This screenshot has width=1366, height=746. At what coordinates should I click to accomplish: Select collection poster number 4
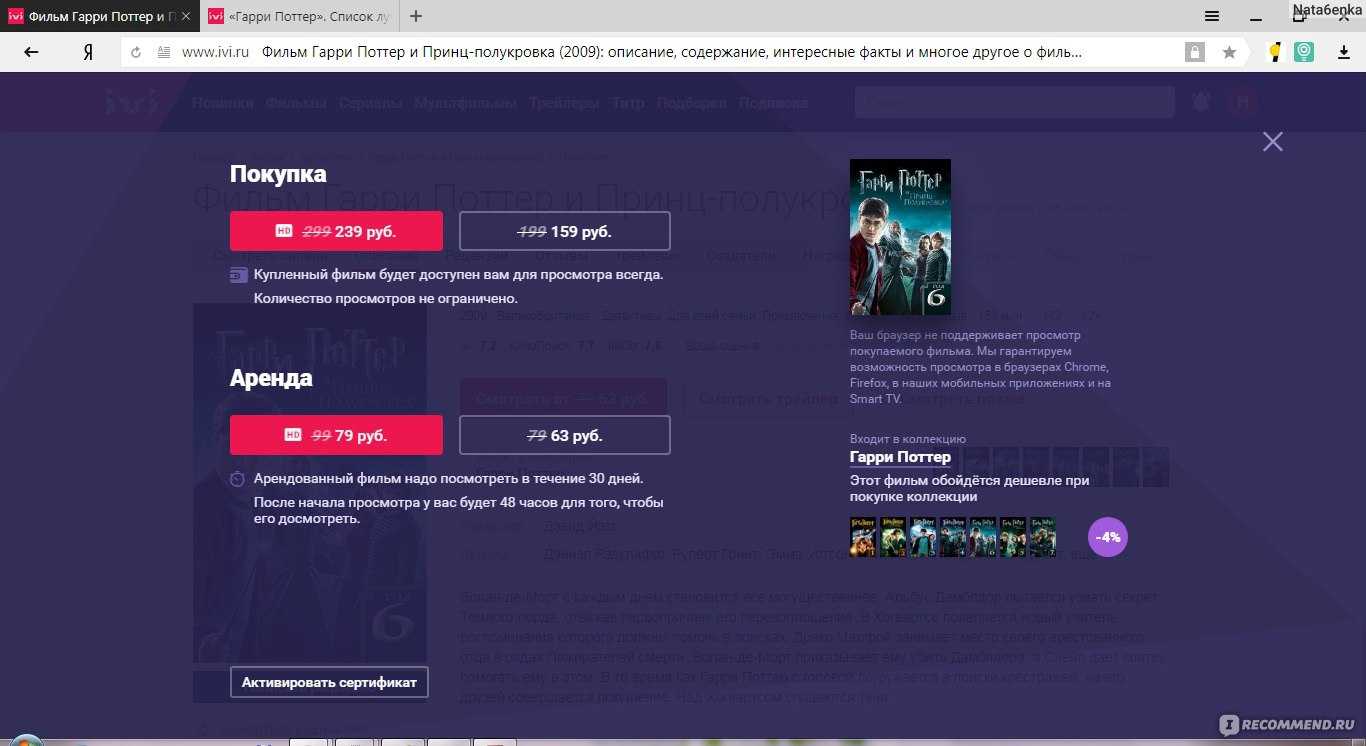point(953,536)
